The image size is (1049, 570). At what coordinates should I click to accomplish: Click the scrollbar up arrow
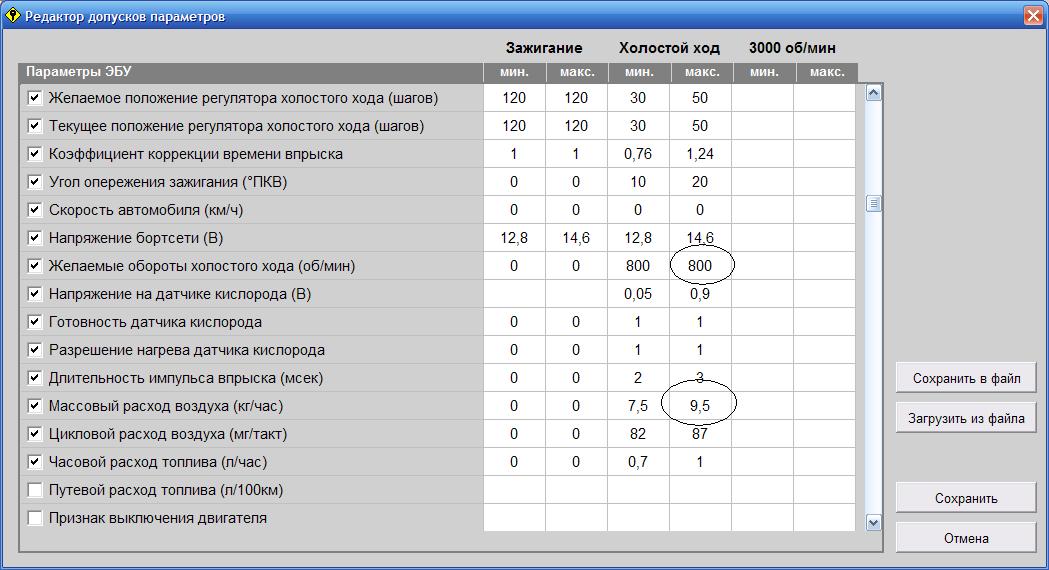(x=873, y=93)
